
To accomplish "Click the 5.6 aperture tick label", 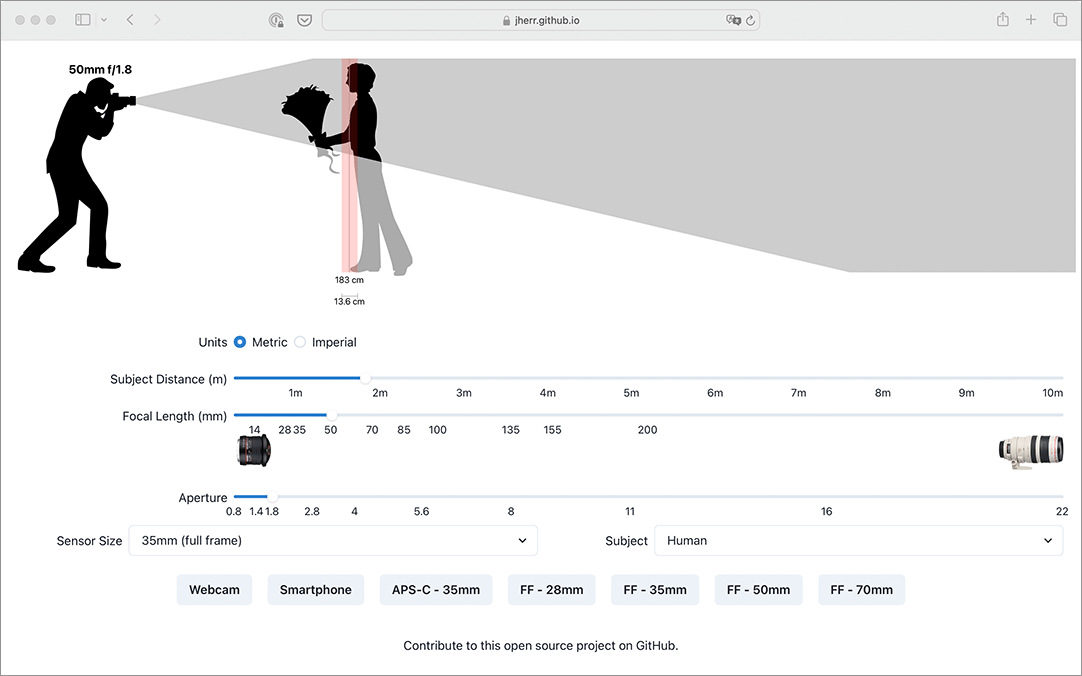I will pos(422,512).
